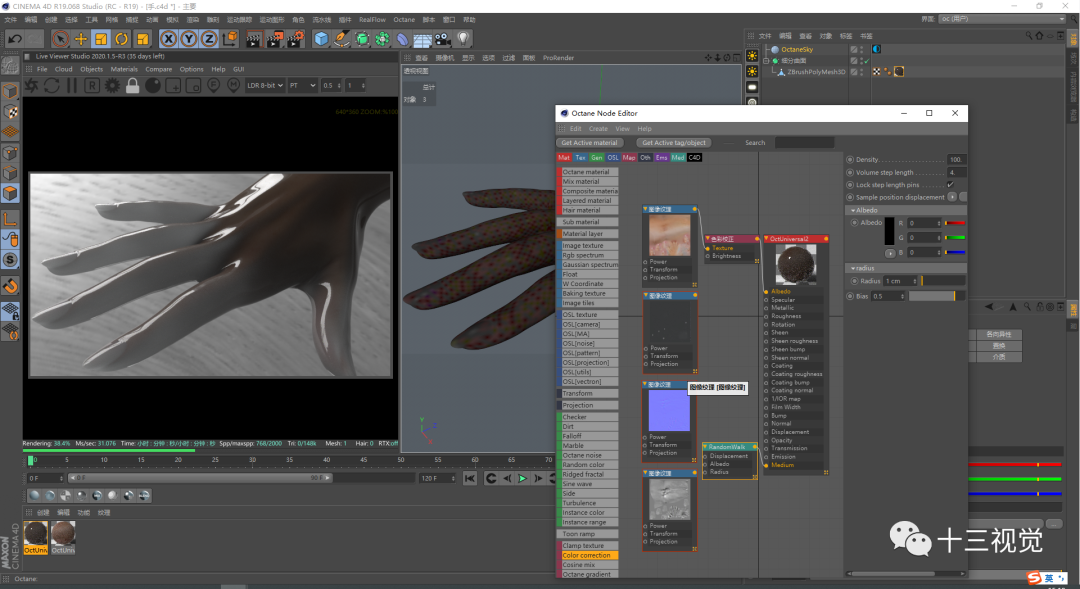The image size is (1080, 589).
Task: Click the pick material M icon
Action: coord(233,85)
